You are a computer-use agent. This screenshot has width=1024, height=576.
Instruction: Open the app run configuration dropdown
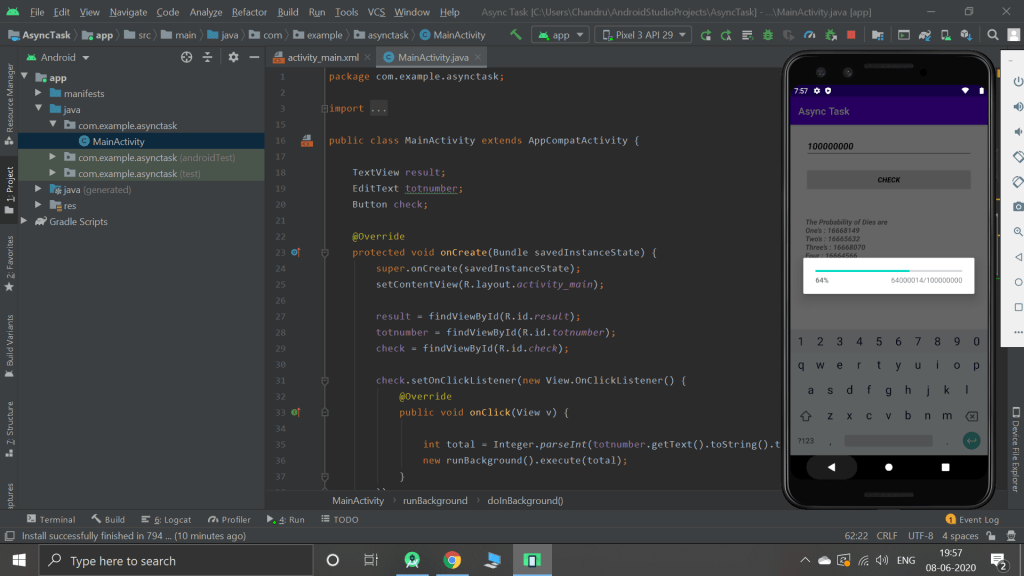559,35
